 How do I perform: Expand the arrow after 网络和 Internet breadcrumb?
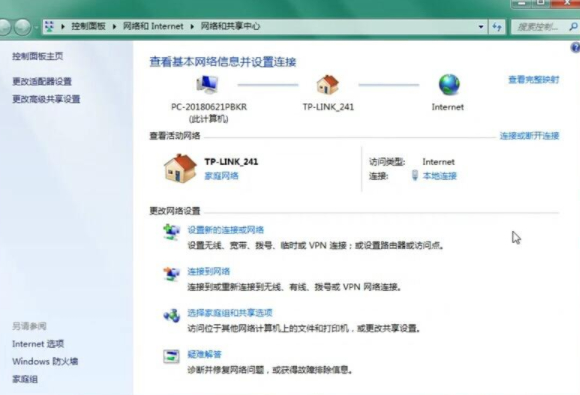point(192,27)
